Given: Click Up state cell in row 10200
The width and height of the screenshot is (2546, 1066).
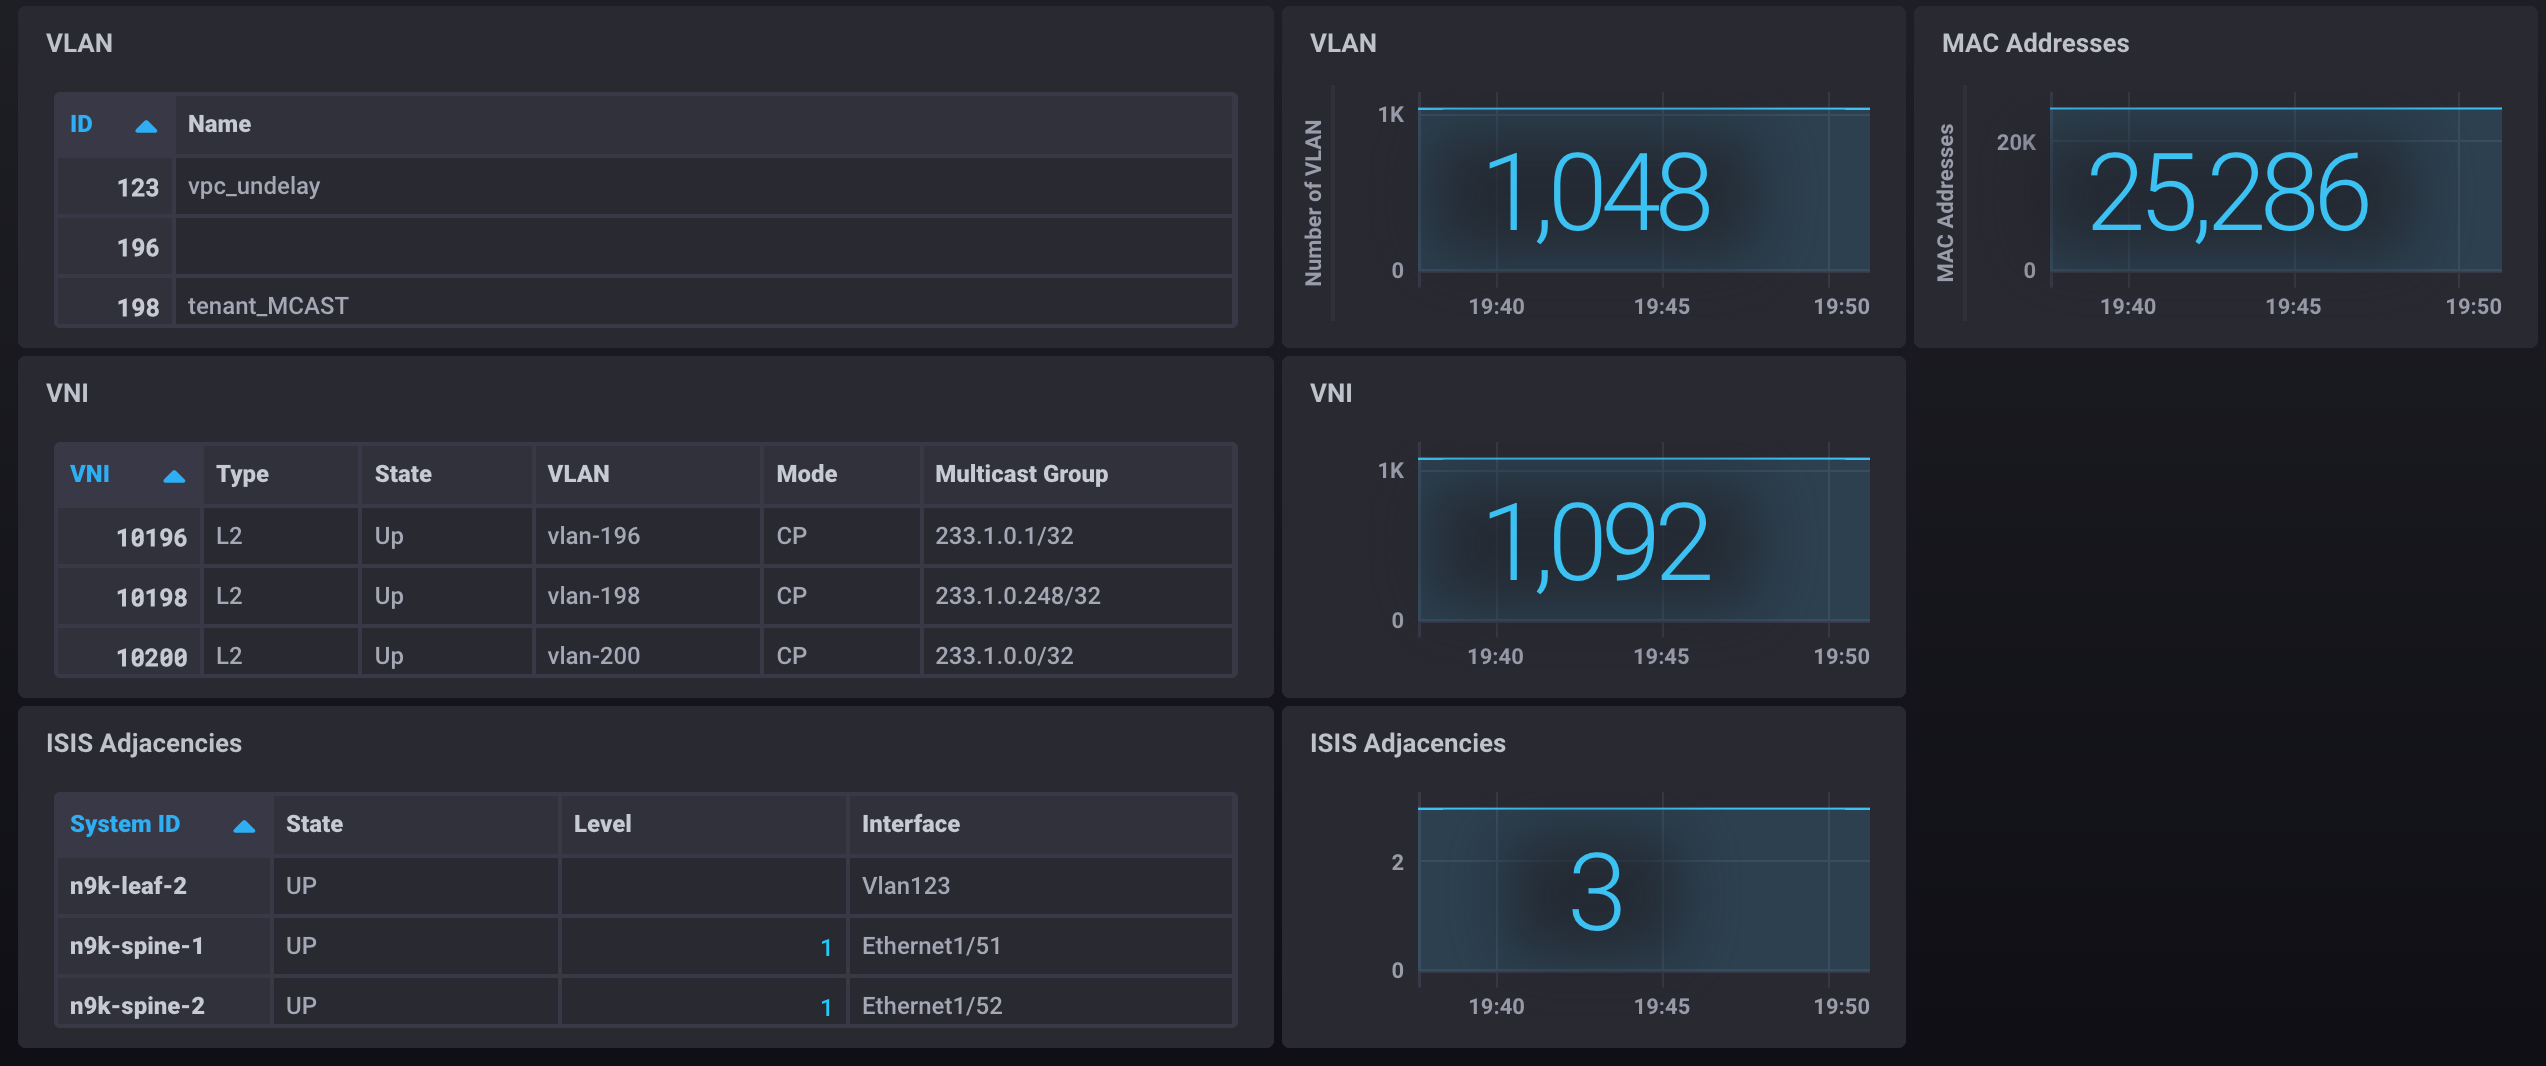Looking at the screenshot, I should [446, 652].
